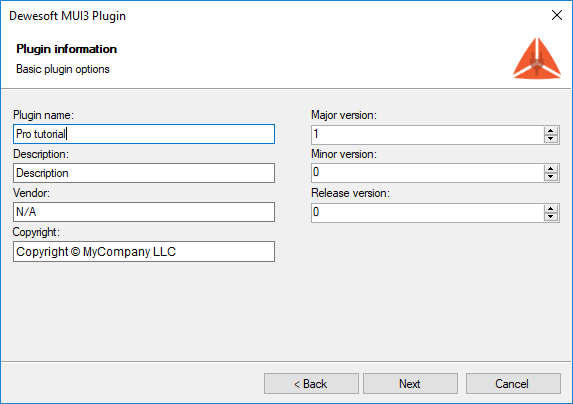Click the Copyright: label

click(x=36, y=232)
